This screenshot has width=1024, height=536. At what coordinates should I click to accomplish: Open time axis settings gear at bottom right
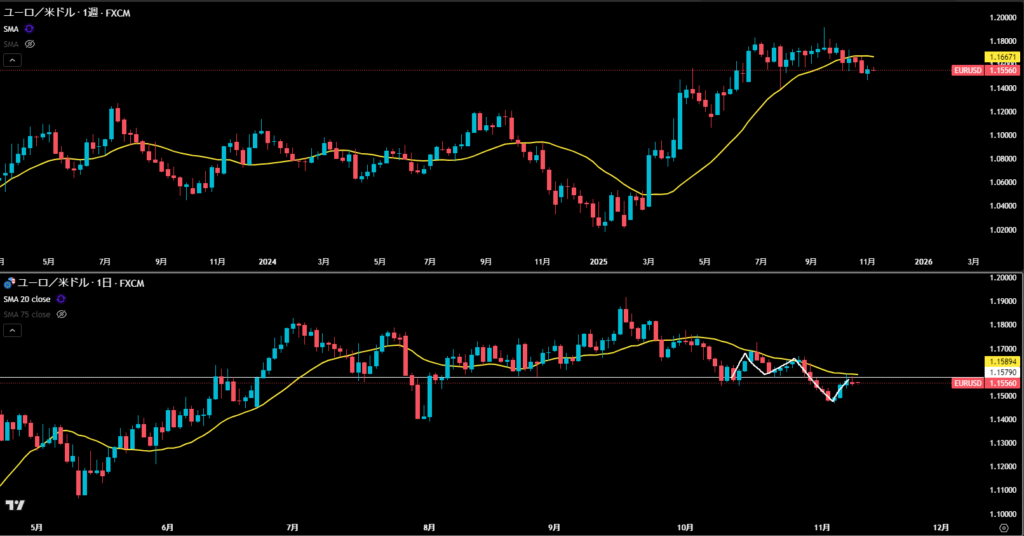click(x=1003, y=525)
